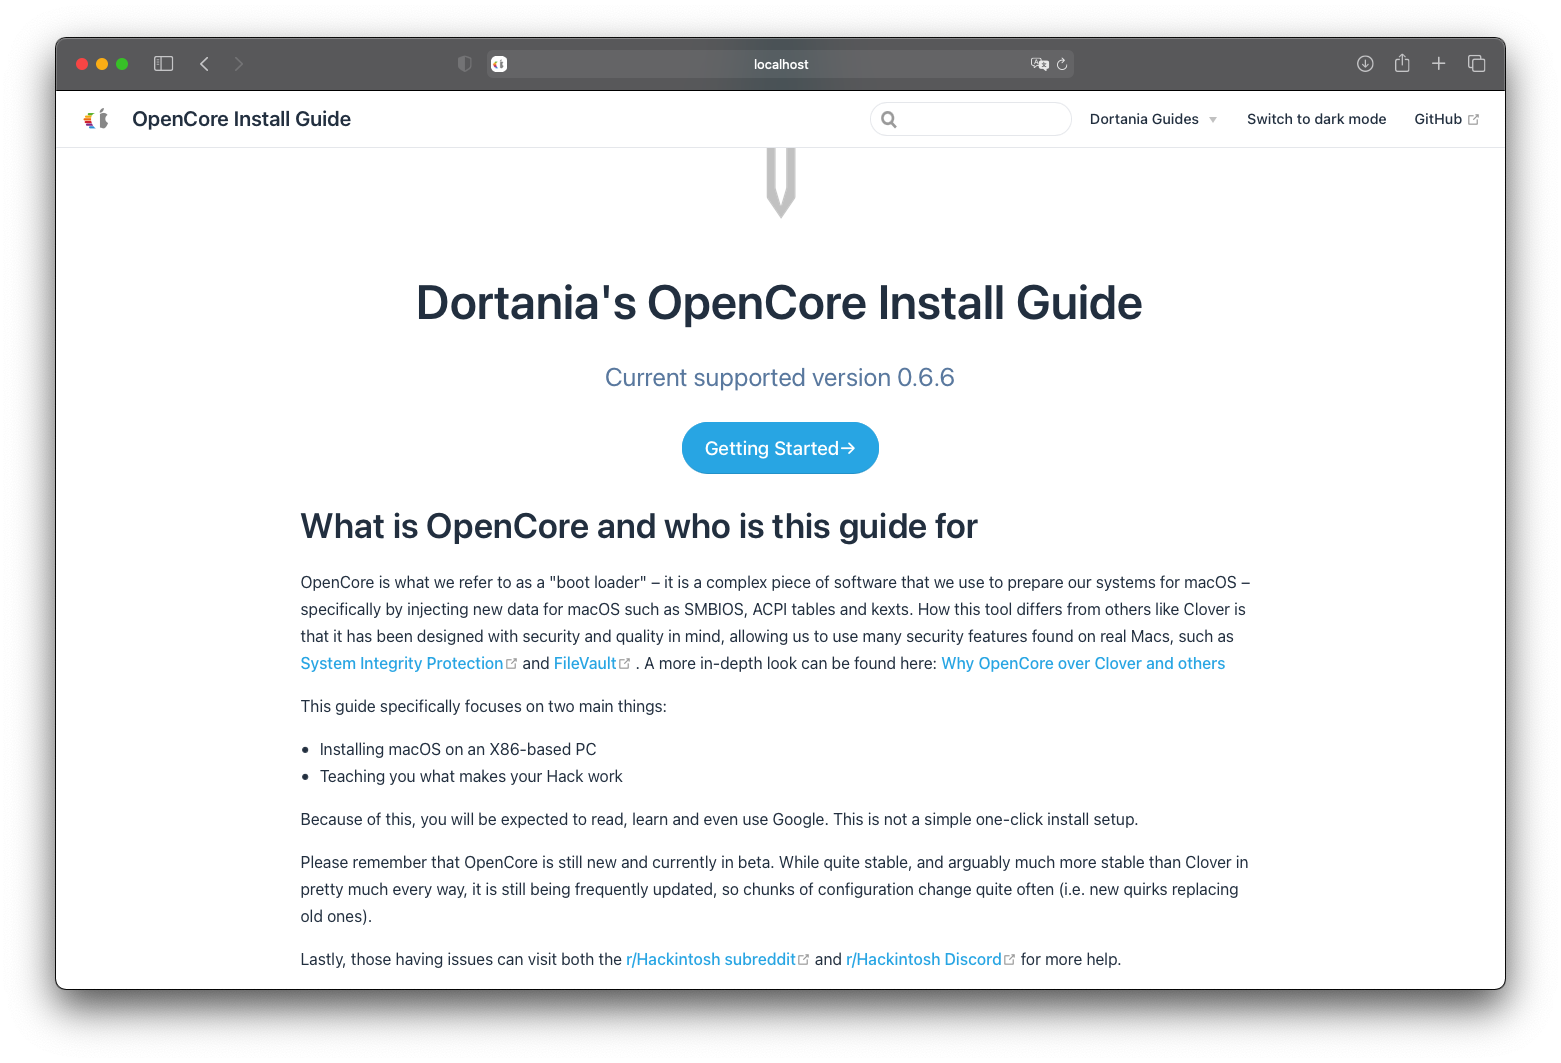Click 'Teaching you what makes your Hack work'

pos(471,776)
